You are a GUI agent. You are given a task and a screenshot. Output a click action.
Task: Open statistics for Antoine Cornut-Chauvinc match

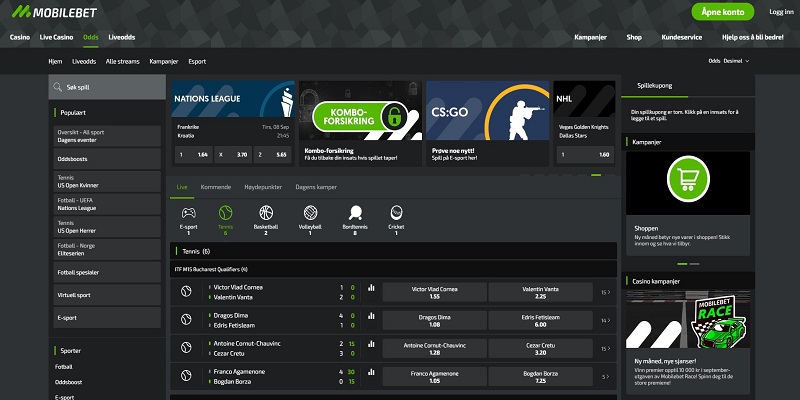coord(371,344)
